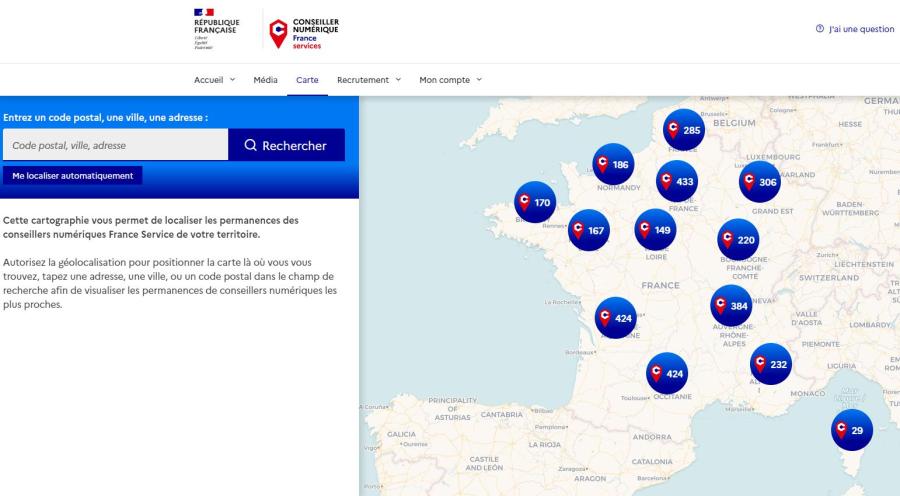The width and height of the screenshot is (900, 496).
Task: Click the map cluster marker showing 186
Action: pos(613,165)
